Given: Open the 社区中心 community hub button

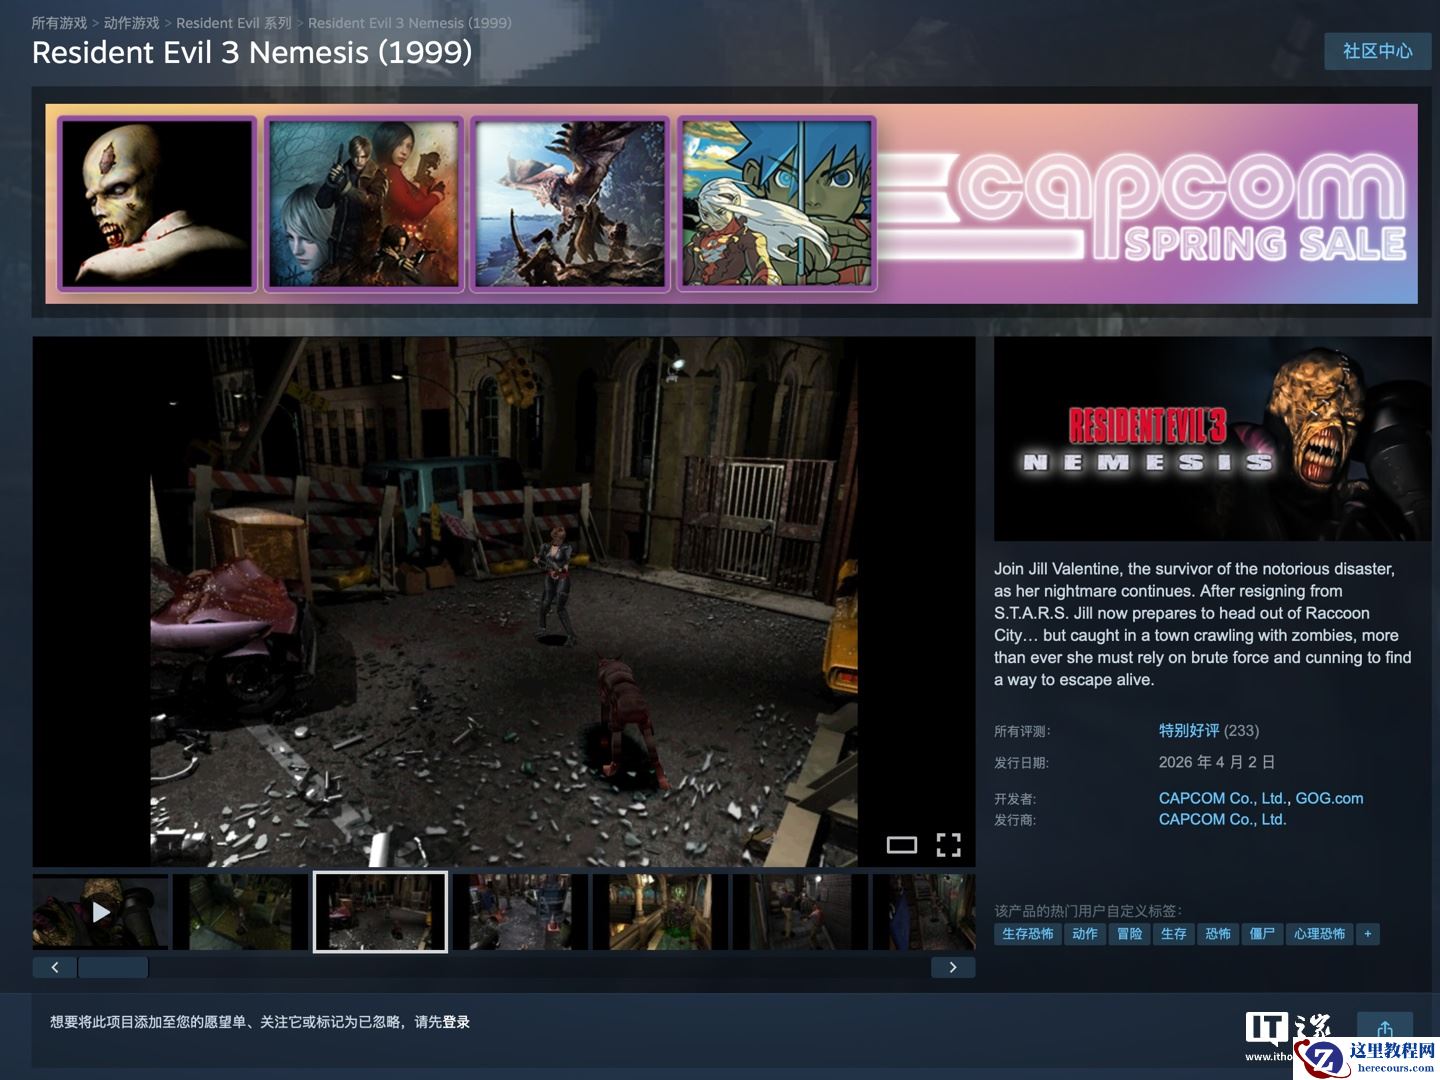Looking at the screenshot, I should pyautogui.click(x=1377, y=51).
